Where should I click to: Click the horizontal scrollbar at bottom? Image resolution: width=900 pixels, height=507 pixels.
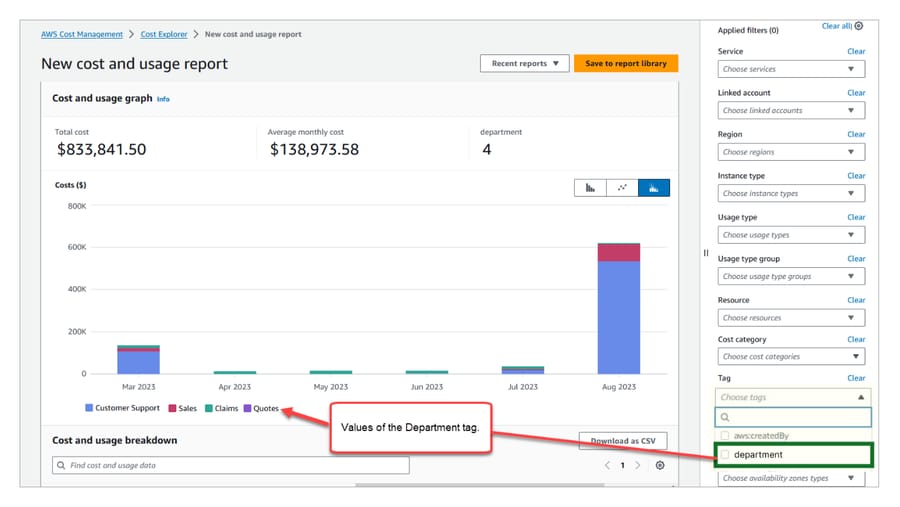coord(480,485)
